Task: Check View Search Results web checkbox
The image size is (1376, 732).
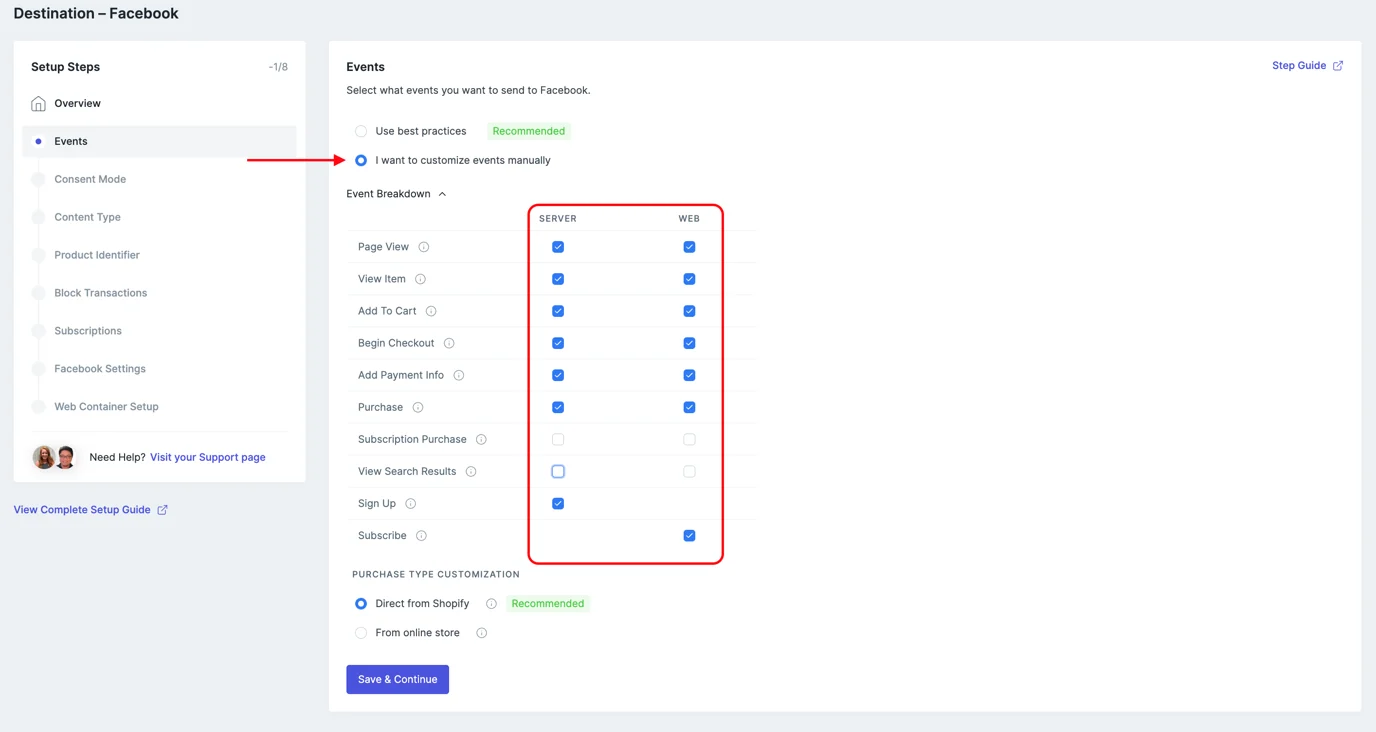Action: (x=689, y=471)
